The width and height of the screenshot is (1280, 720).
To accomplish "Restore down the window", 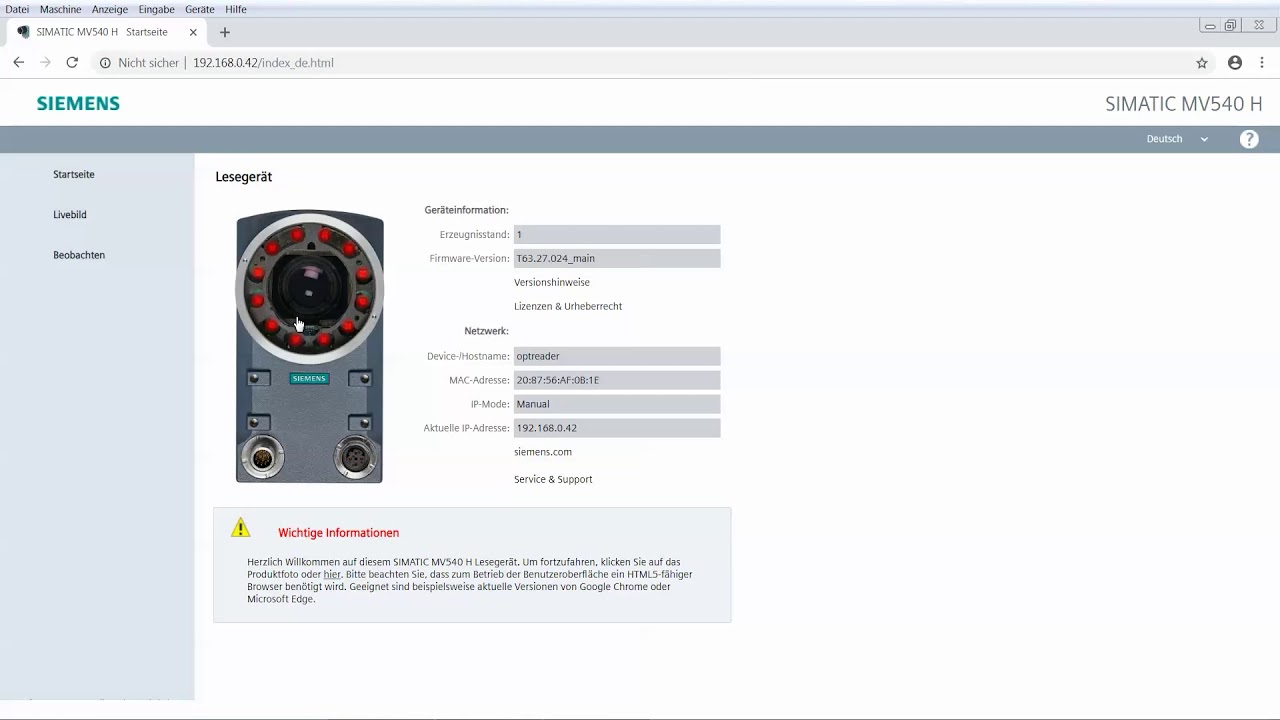I will click(1230, 25).
